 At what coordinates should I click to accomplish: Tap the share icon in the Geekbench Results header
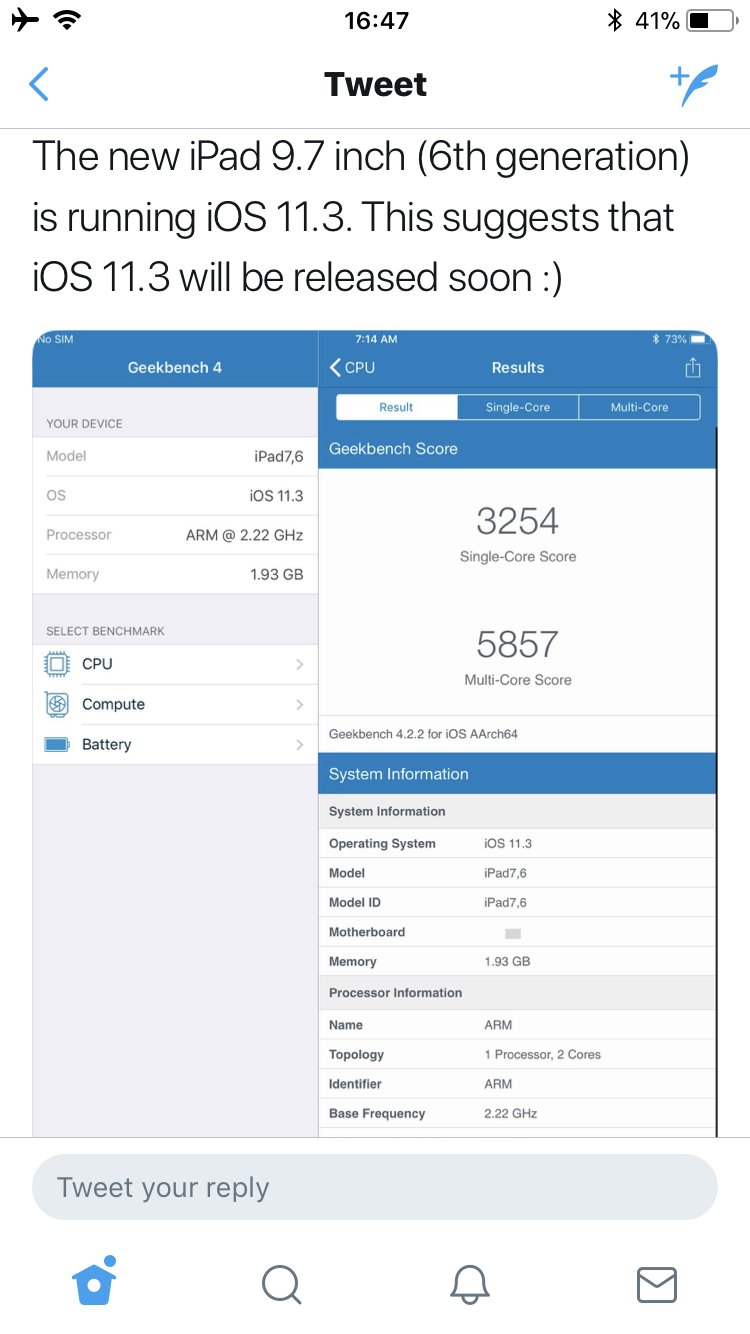point(693,368)
